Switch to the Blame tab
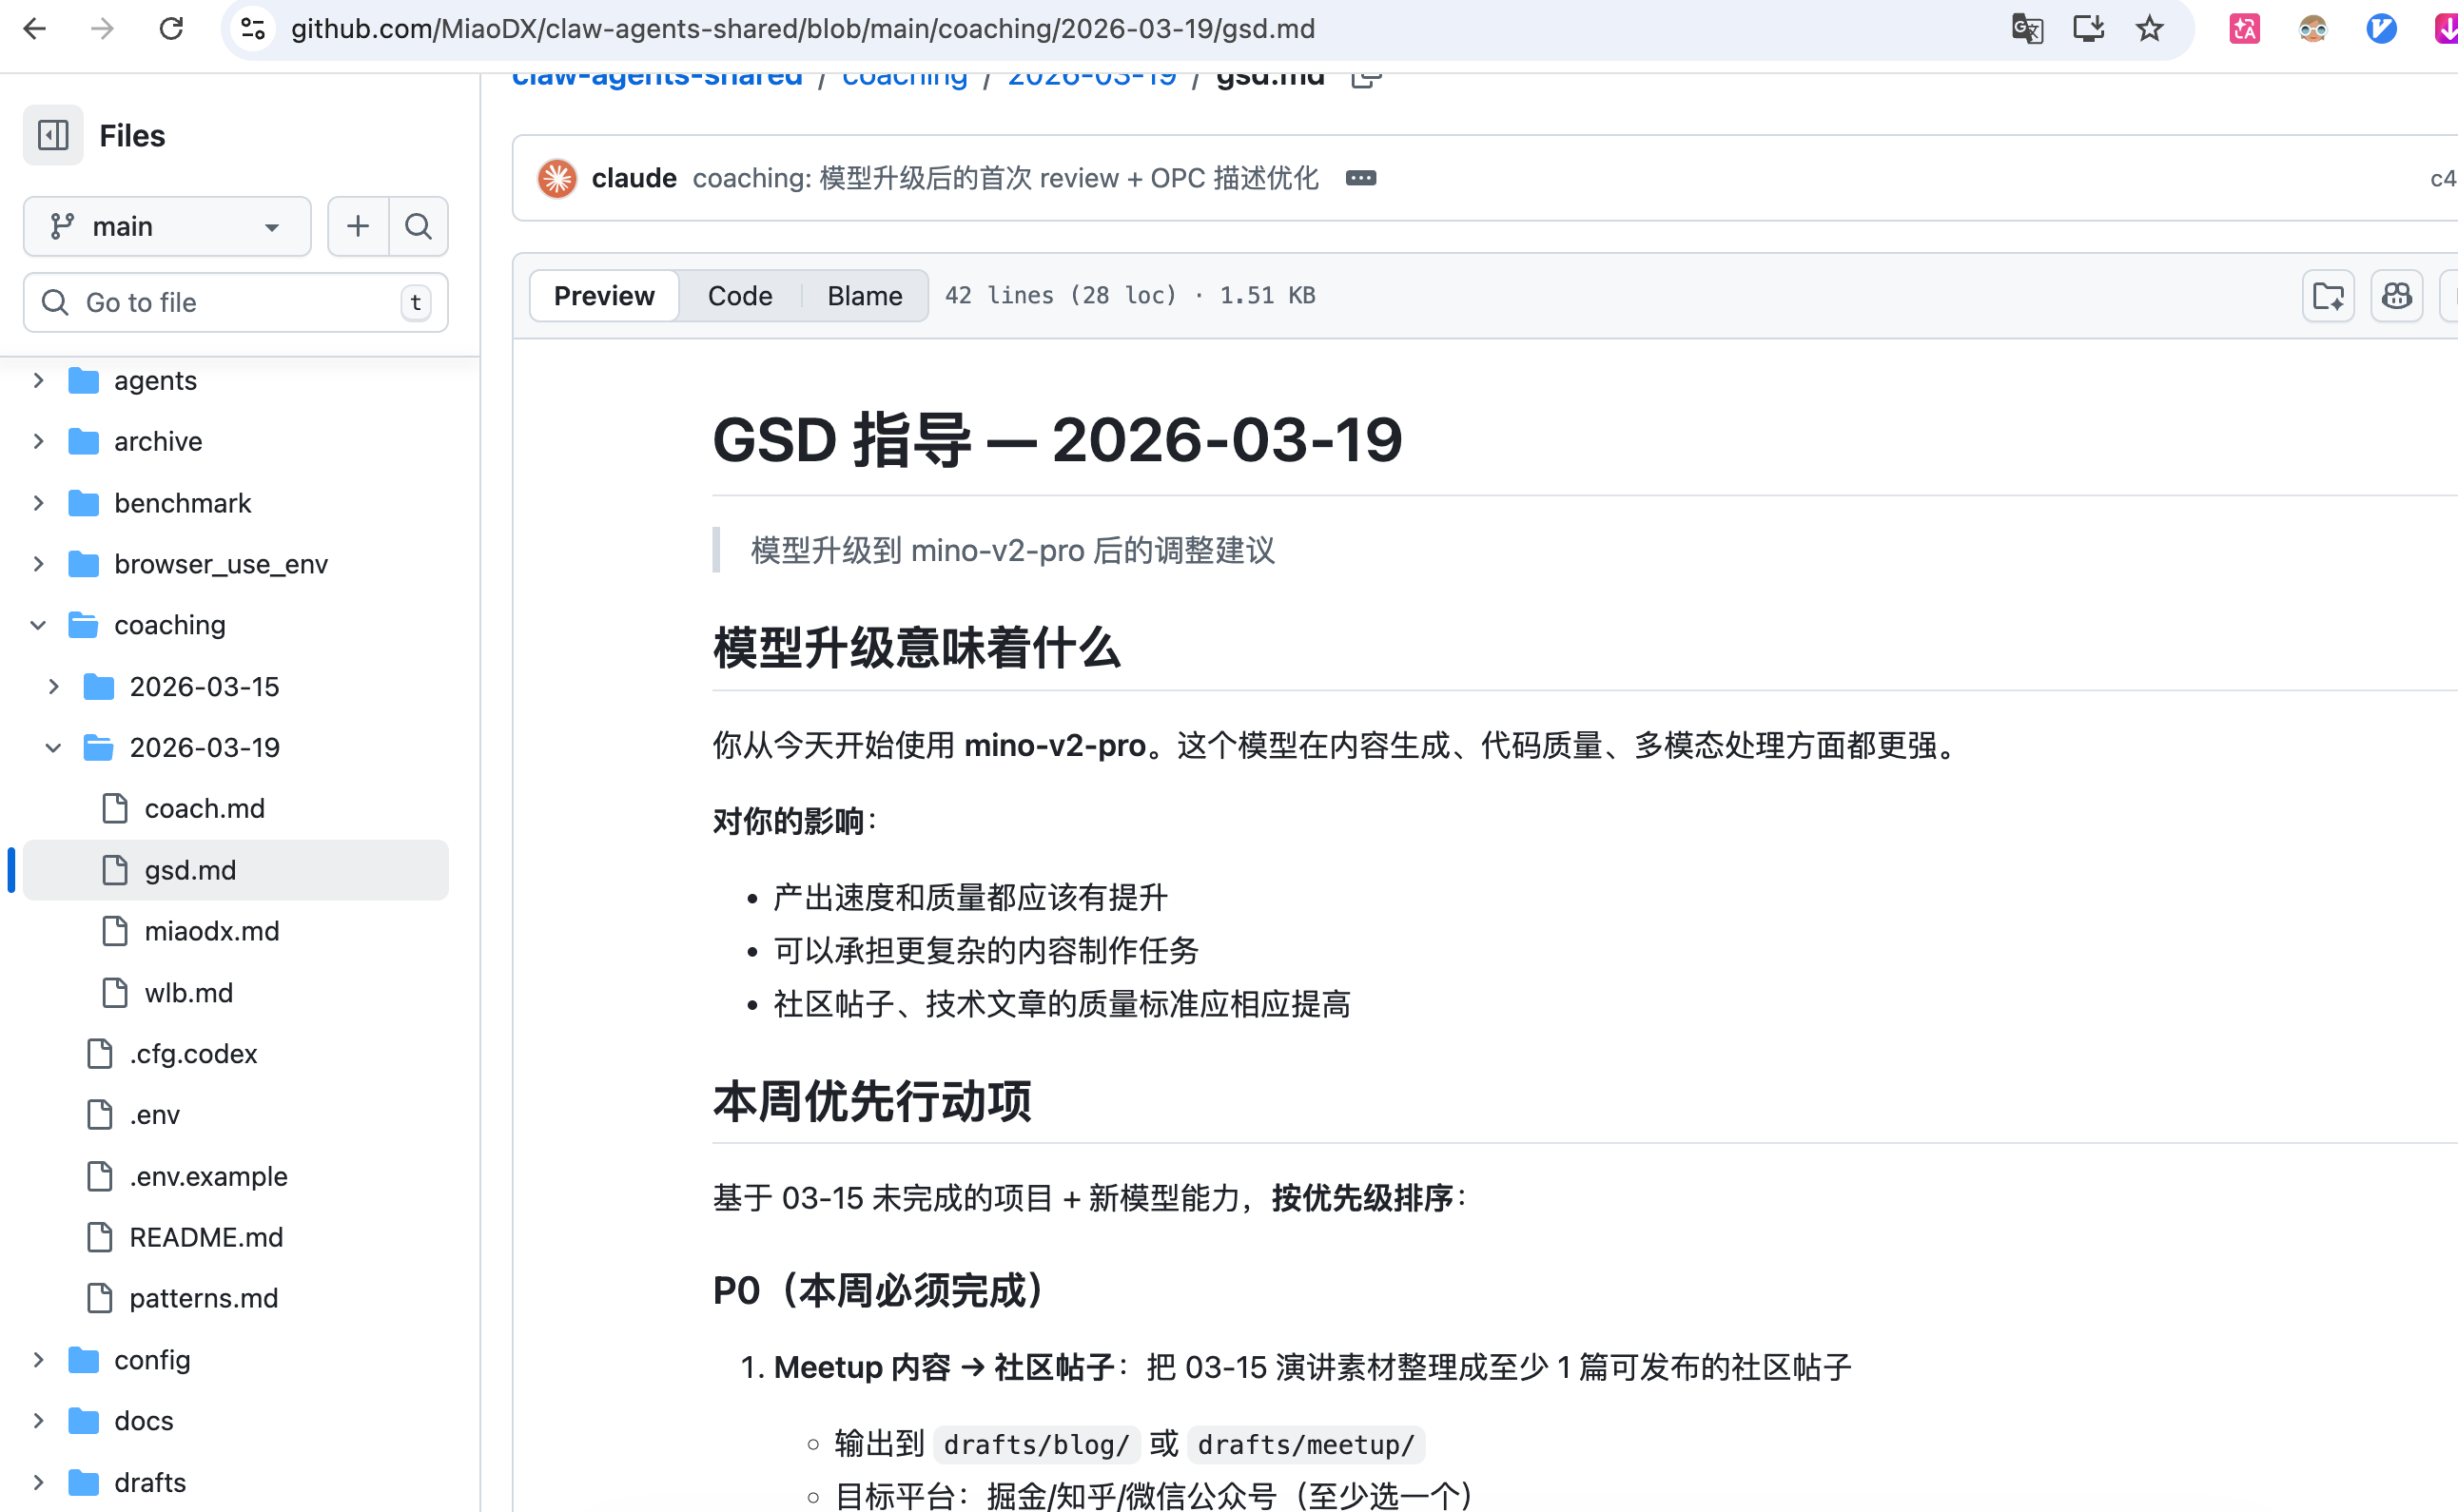The width and height of the screenshot is (2458, 1512). tap(864, 296)
